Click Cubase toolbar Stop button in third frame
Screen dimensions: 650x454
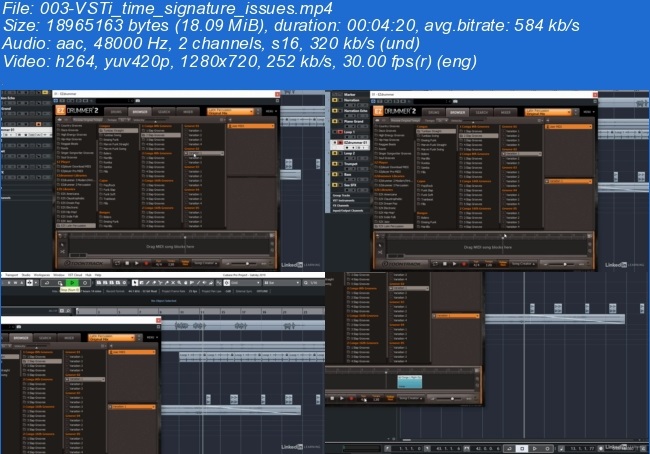tap(60, 282)
